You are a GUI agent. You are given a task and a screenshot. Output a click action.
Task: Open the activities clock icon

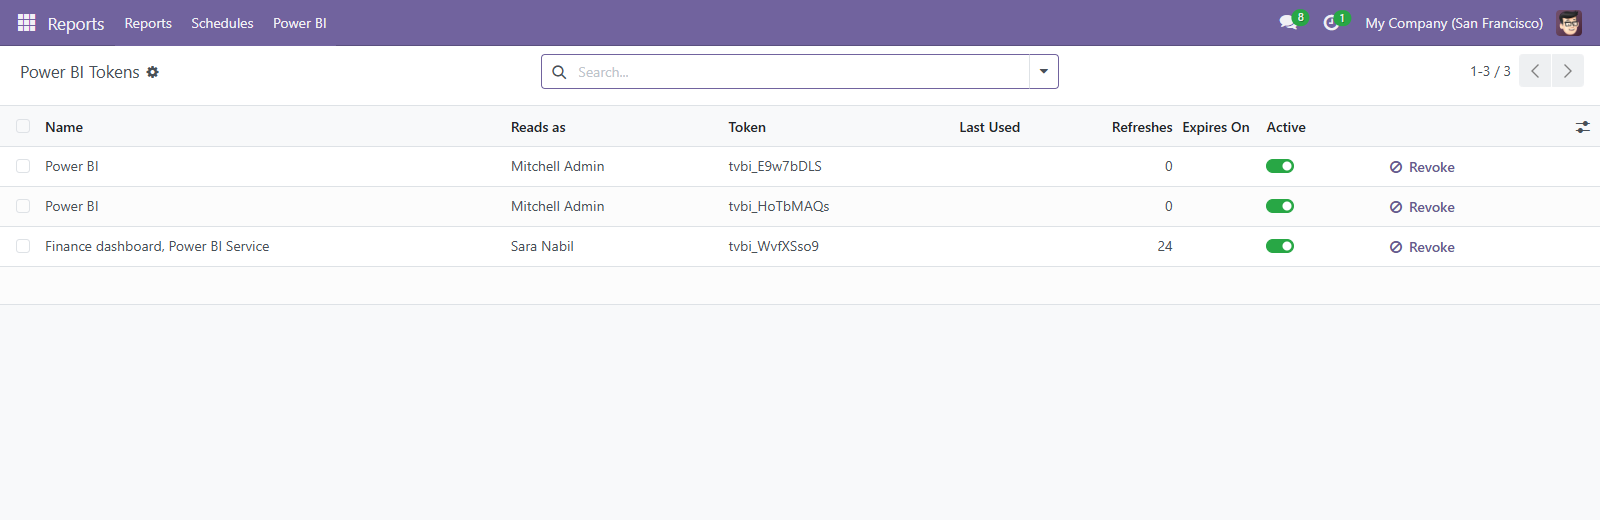(1331, 23)
